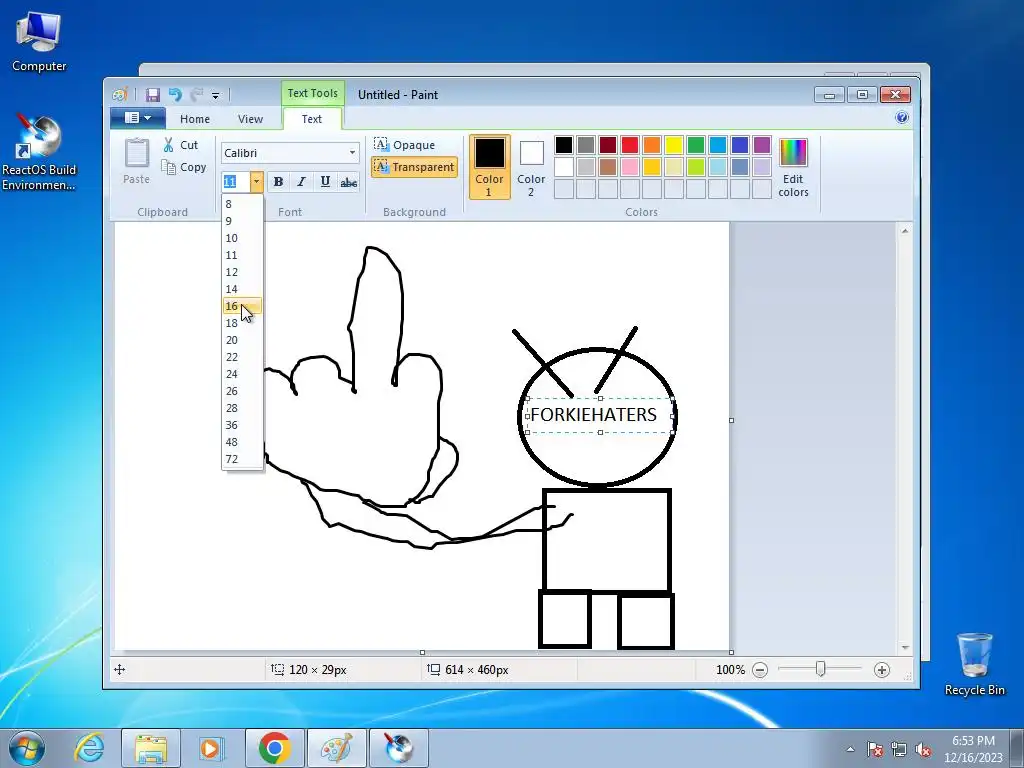Choose font size 9 from list
Image resolution: width=1024 pixels, height=768 pixels.
click(242, 221)
